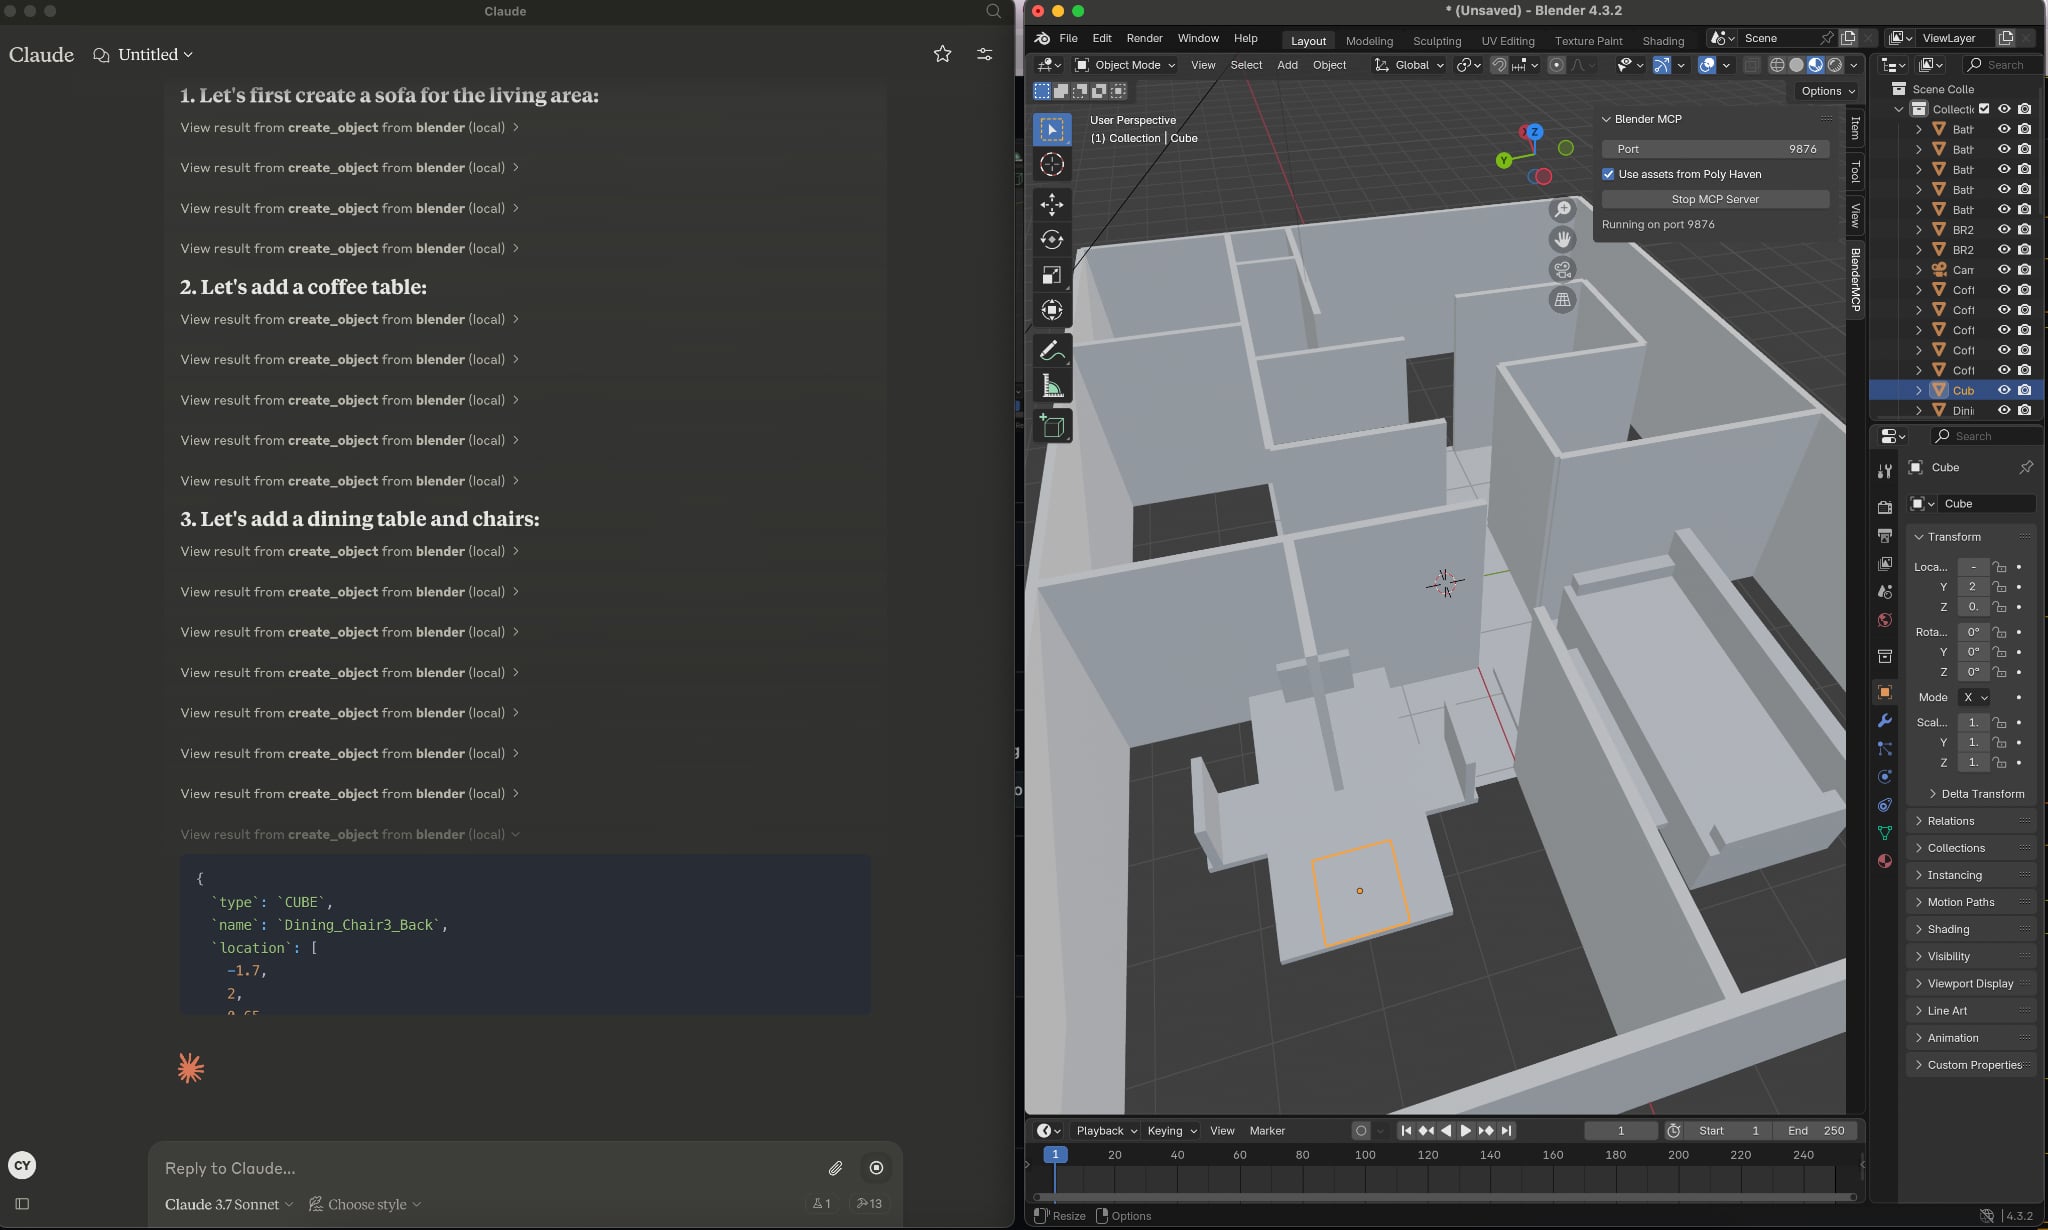Open the Material properties tab
This screenshot has height=1230, width=2048.
(1885, 861)
